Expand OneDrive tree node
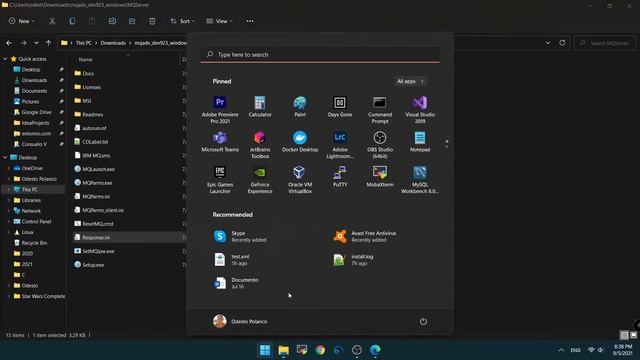Screen dimensions: 640x360 [x=9, y=168]
